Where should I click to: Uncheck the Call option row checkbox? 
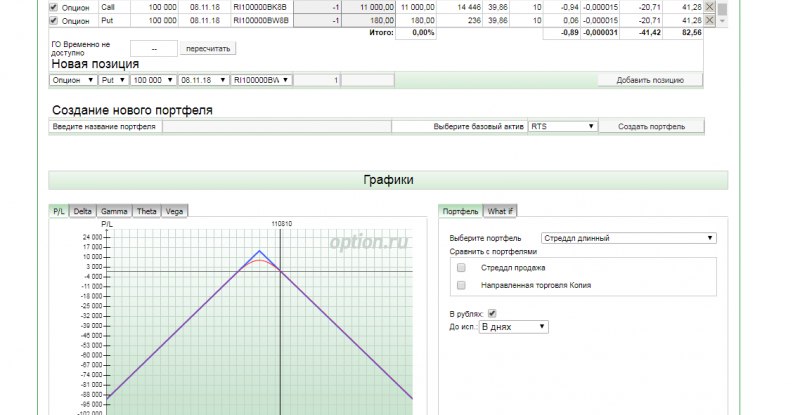[x=54, y=6]
